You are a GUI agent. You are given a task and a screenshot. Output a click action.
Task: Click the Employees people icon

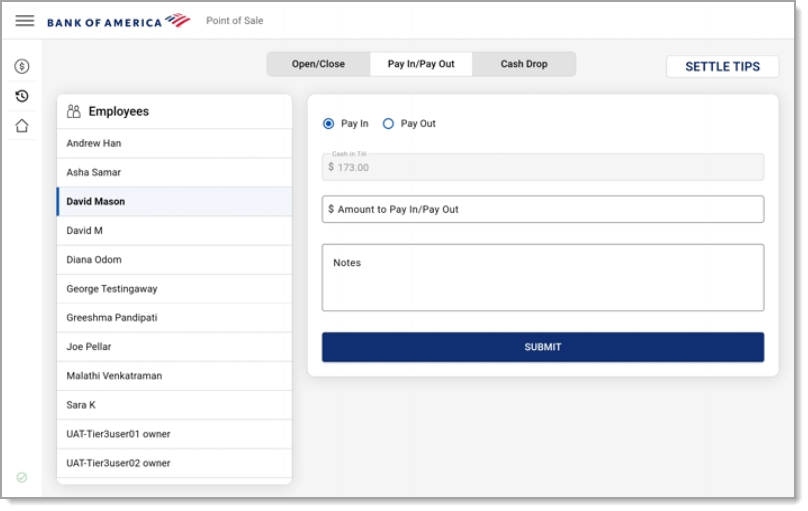coord(74,111)
